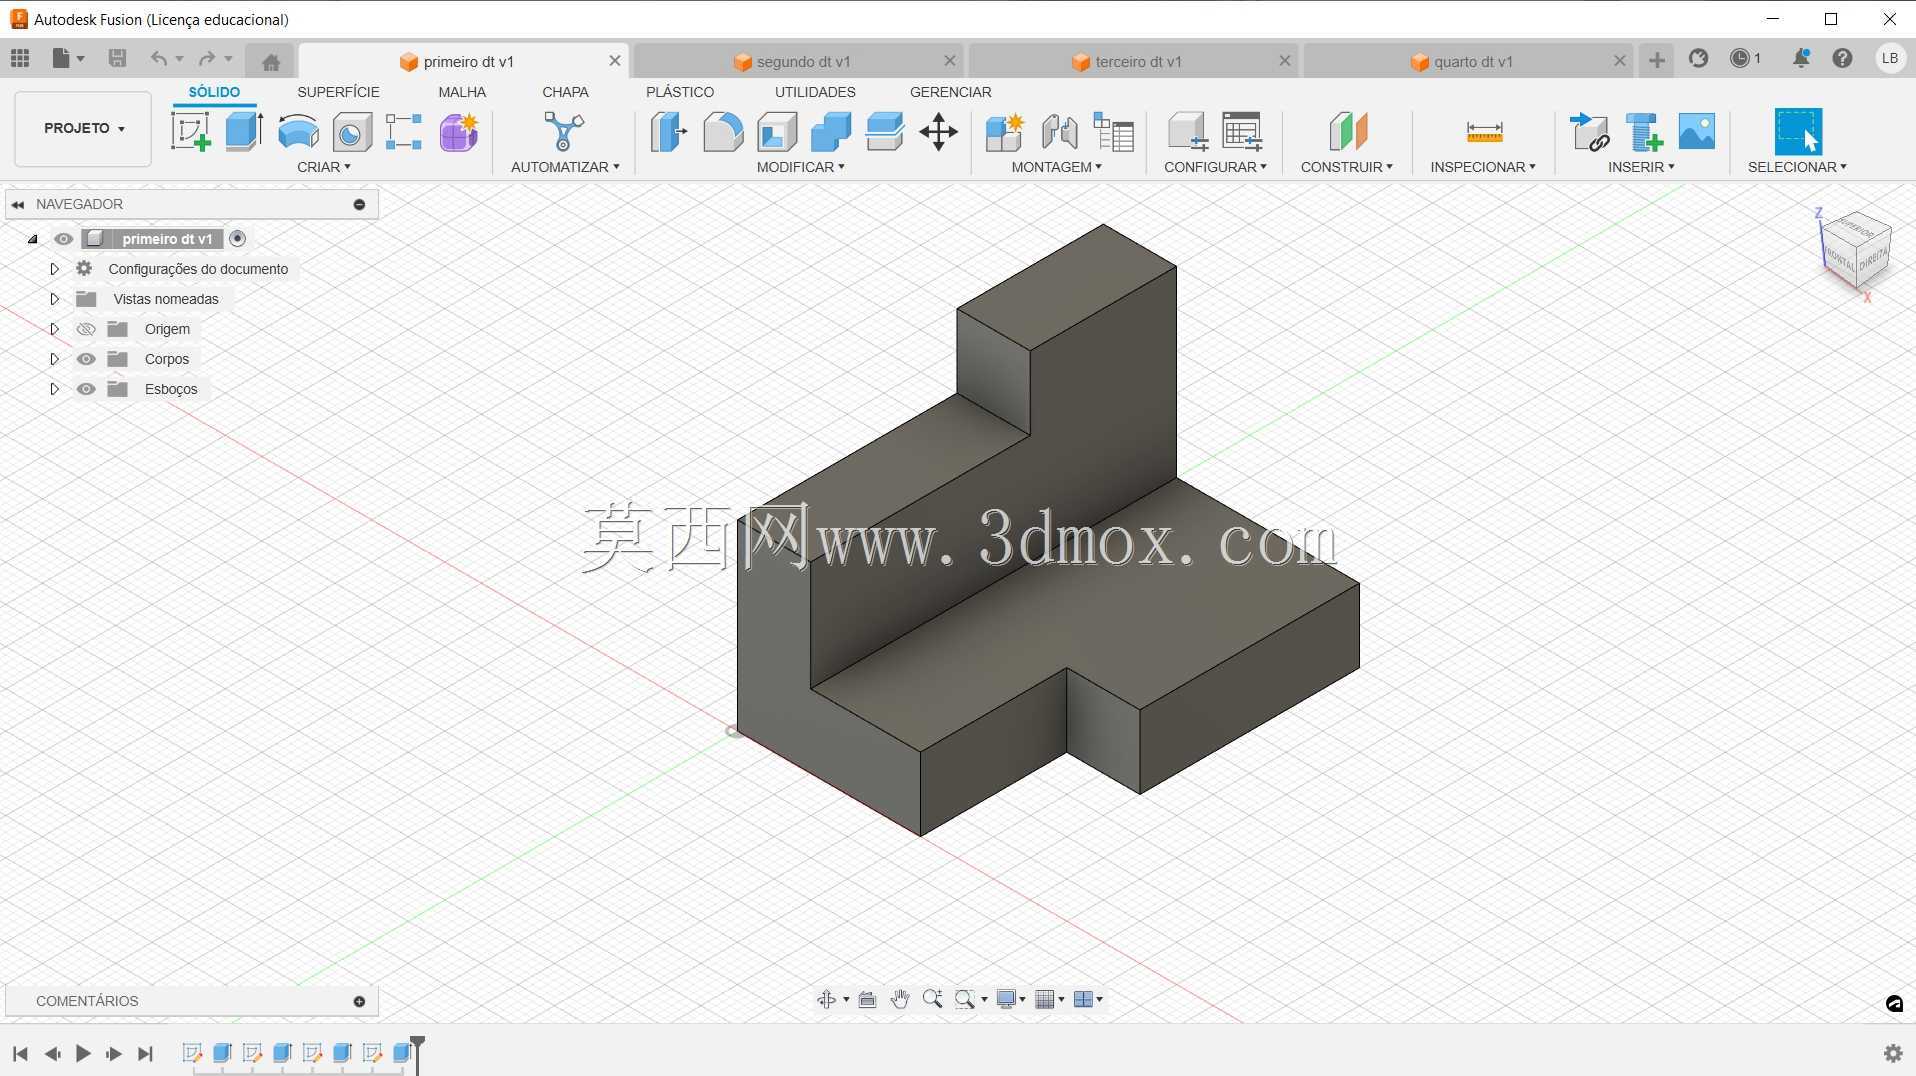
Task: Select the Shell tool
Action: tap(777, 132)
